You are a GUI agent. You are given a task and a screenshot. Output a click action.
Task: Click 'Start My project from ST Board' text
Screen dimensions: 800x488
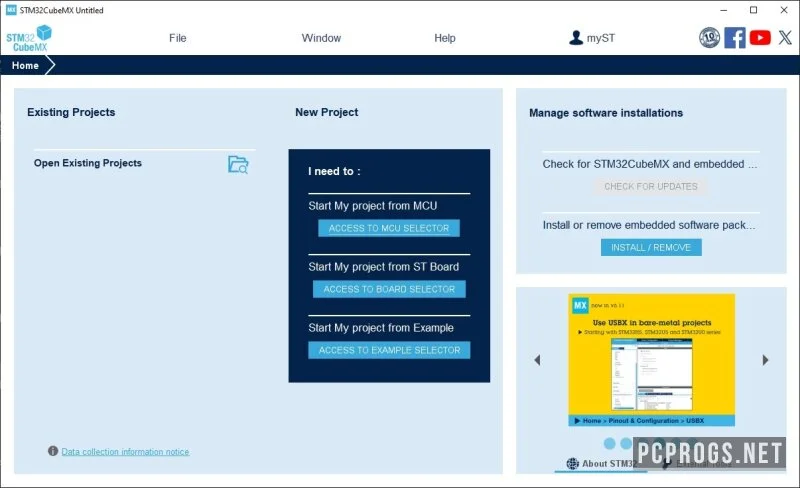pos(383,266)
